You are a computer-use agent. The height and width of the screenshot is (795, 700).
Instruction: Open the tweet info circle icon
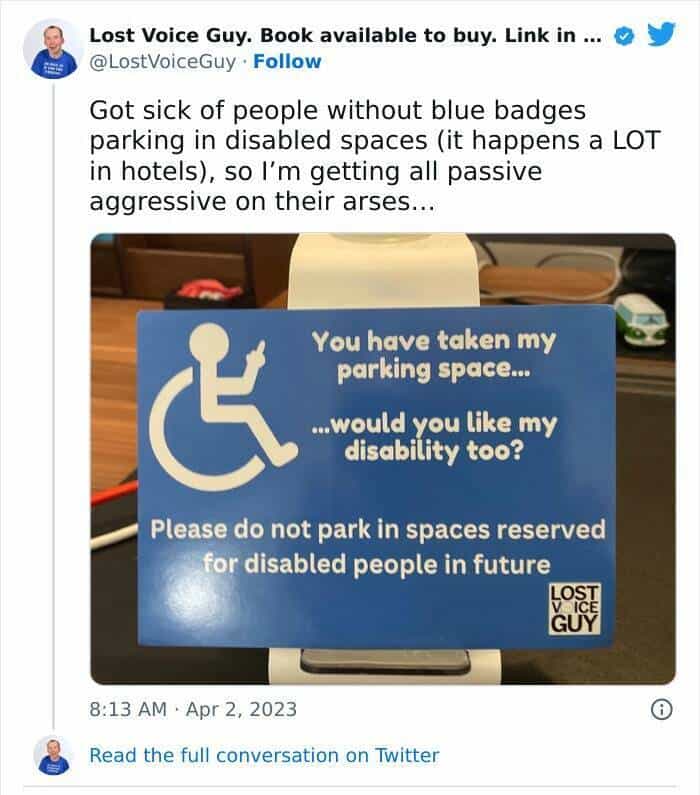[661, 709]
